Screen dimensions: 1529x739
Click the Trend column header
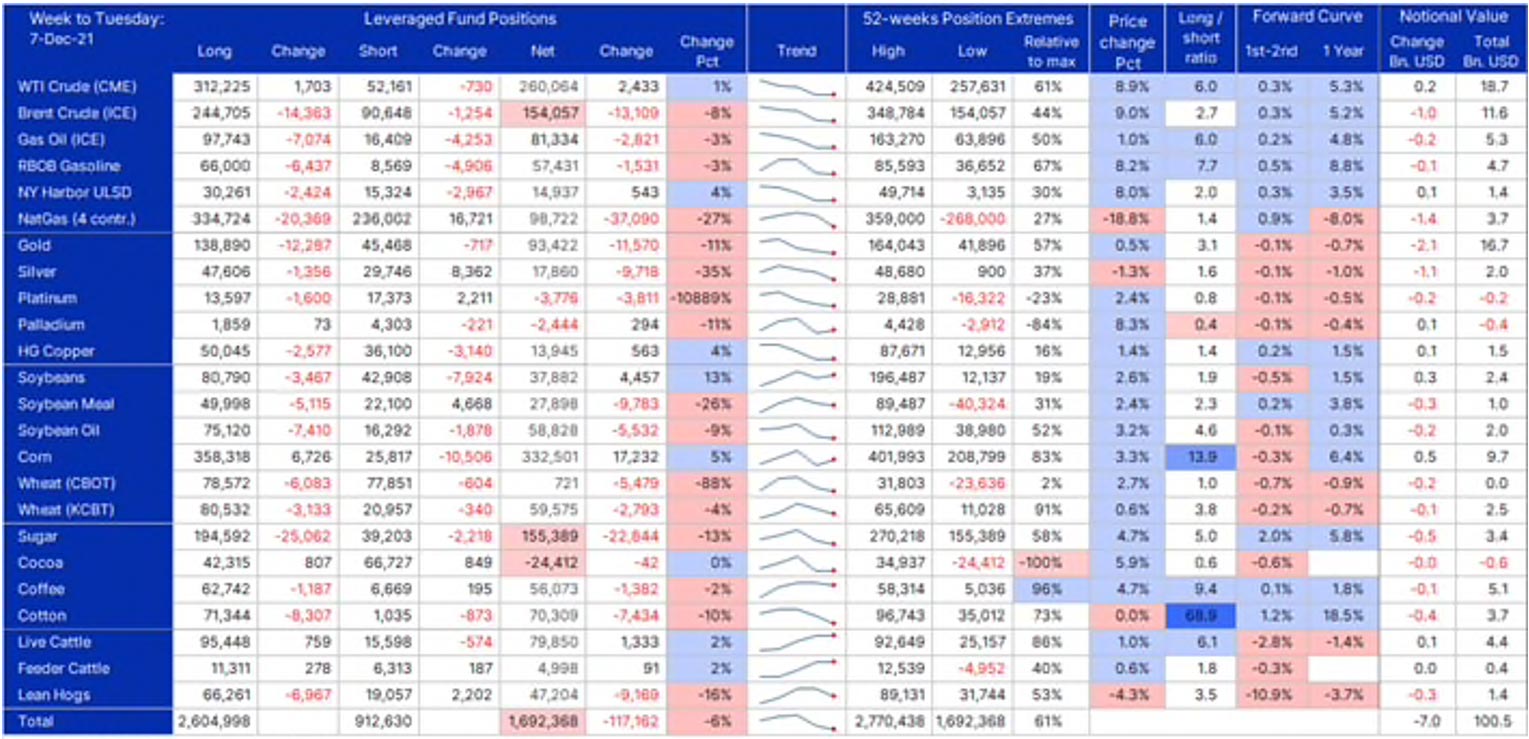click(x=796, y=51)
